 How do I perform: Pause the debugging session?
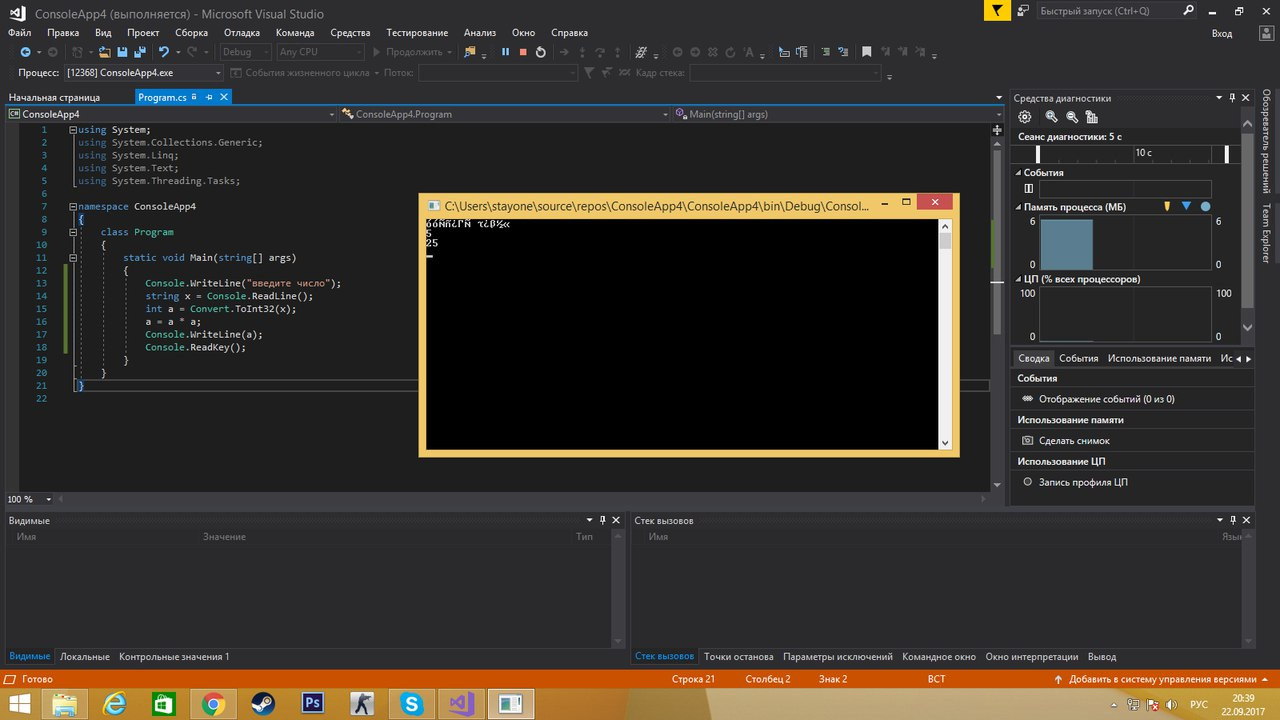click(x=505, y=52)
